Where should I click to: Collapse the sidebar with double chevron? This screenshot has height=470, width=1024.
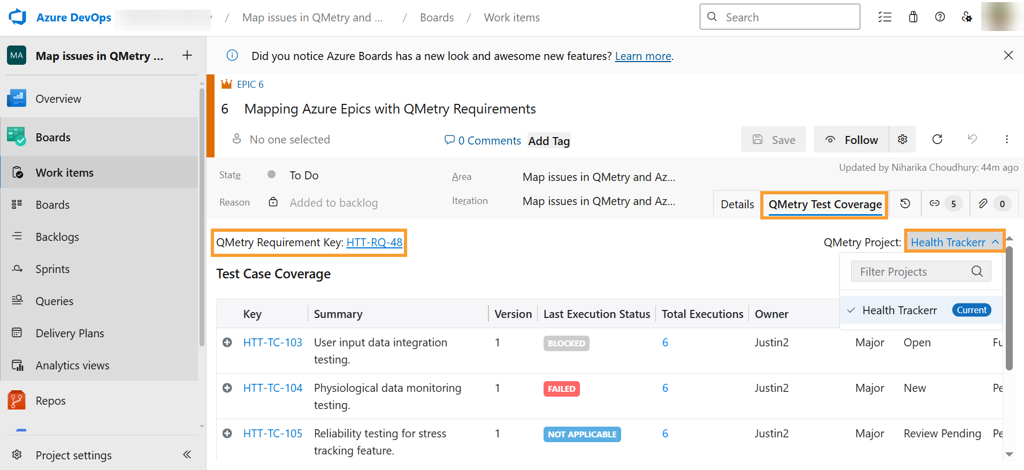(187, 455)
